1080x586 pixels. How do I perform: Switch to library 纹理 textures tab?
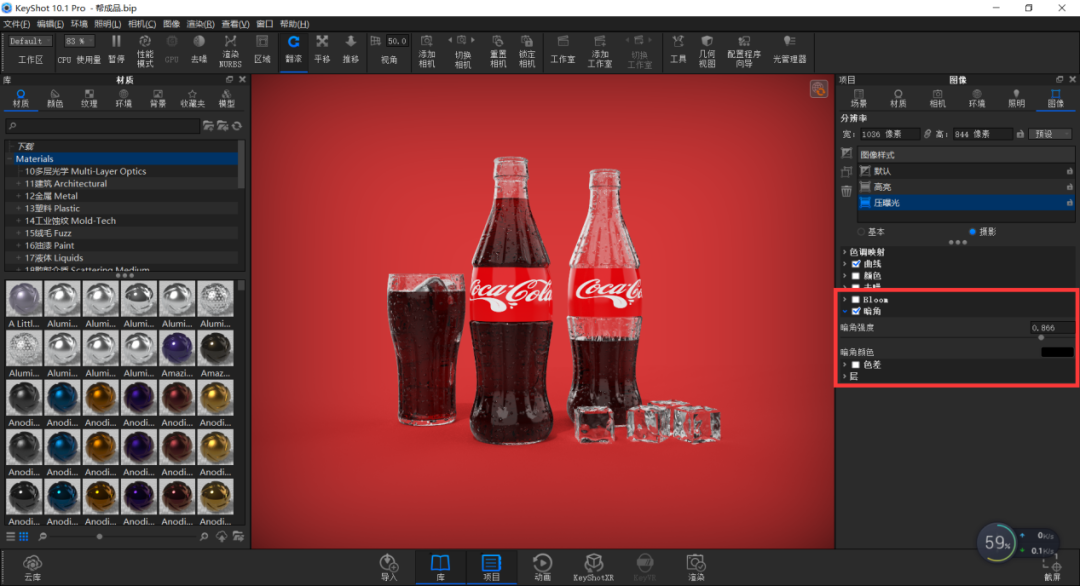89,98
